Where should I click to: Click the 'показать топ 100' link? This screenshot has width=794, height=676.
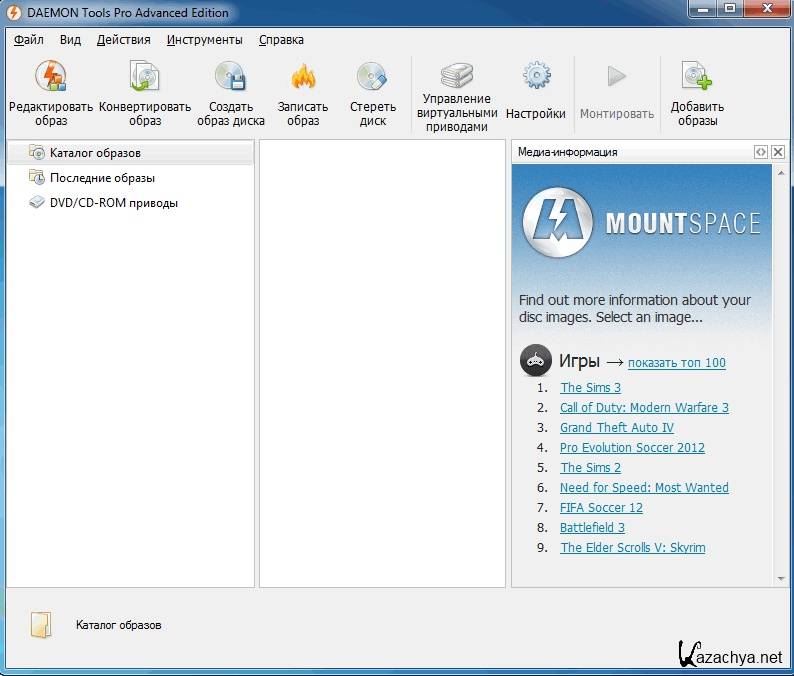coord(676,363)
